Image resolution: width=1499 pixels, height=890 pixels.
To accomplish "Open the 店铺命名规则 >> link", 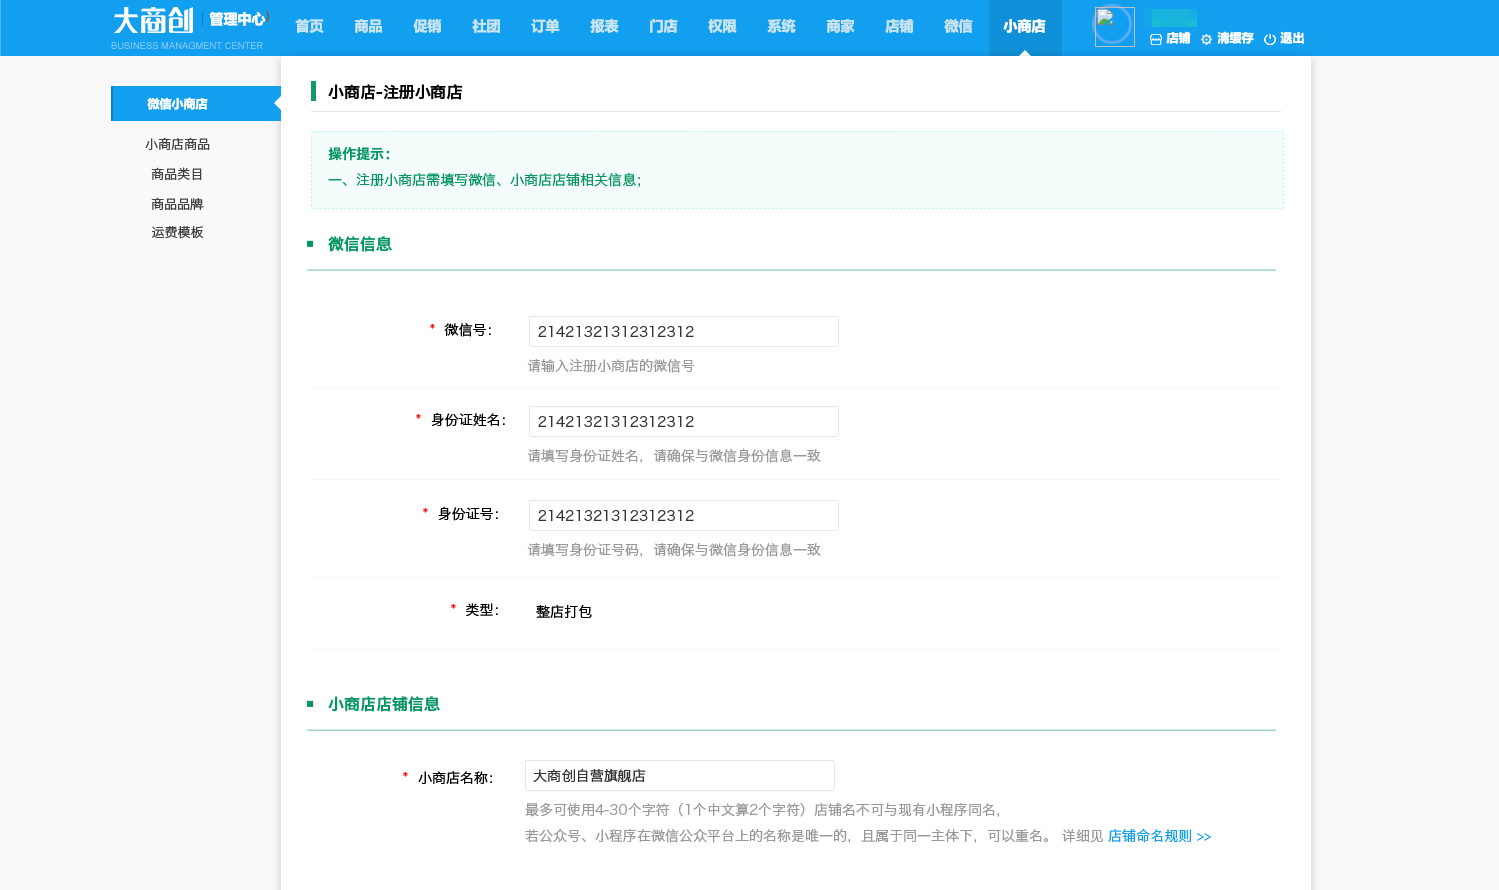I will click(x=1159, y=836).
